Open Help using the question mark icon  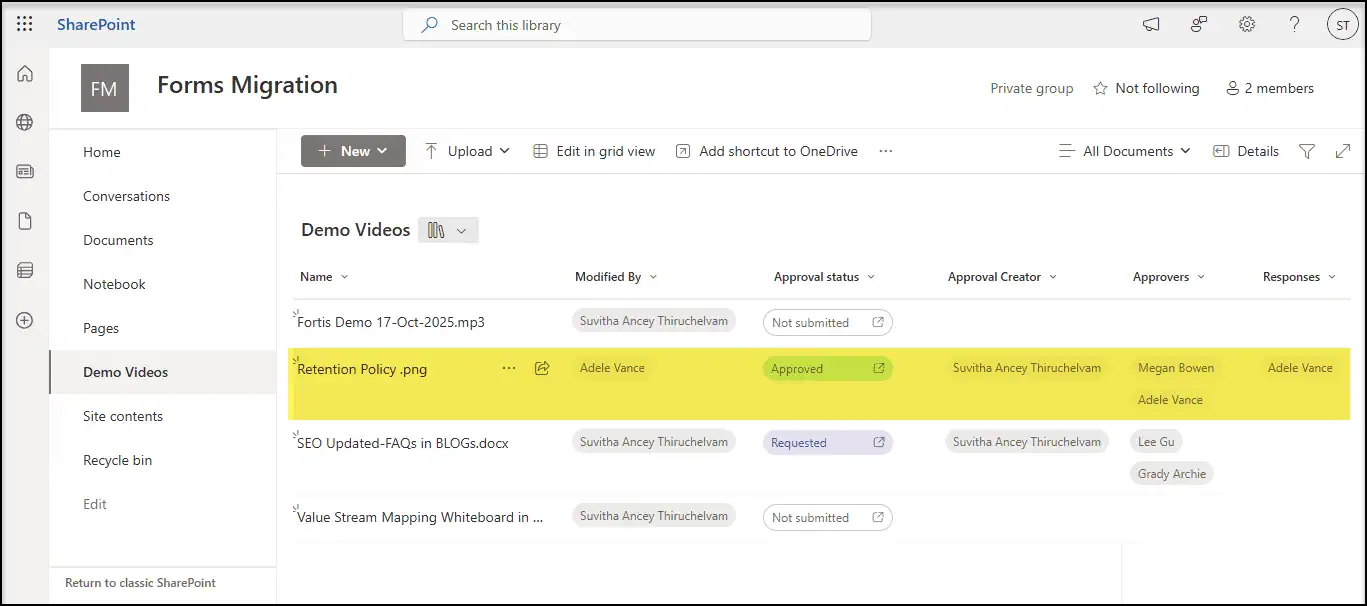click(1294, 24)
